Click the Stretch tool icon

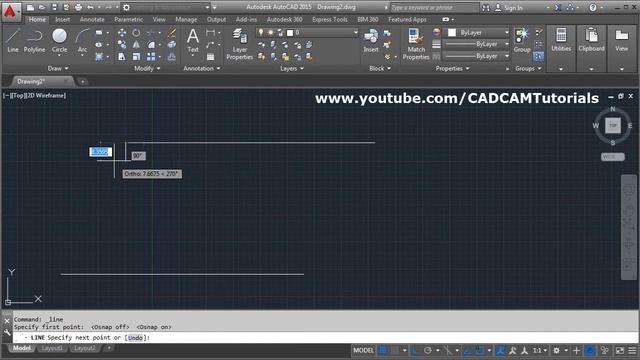pos(122,56)
